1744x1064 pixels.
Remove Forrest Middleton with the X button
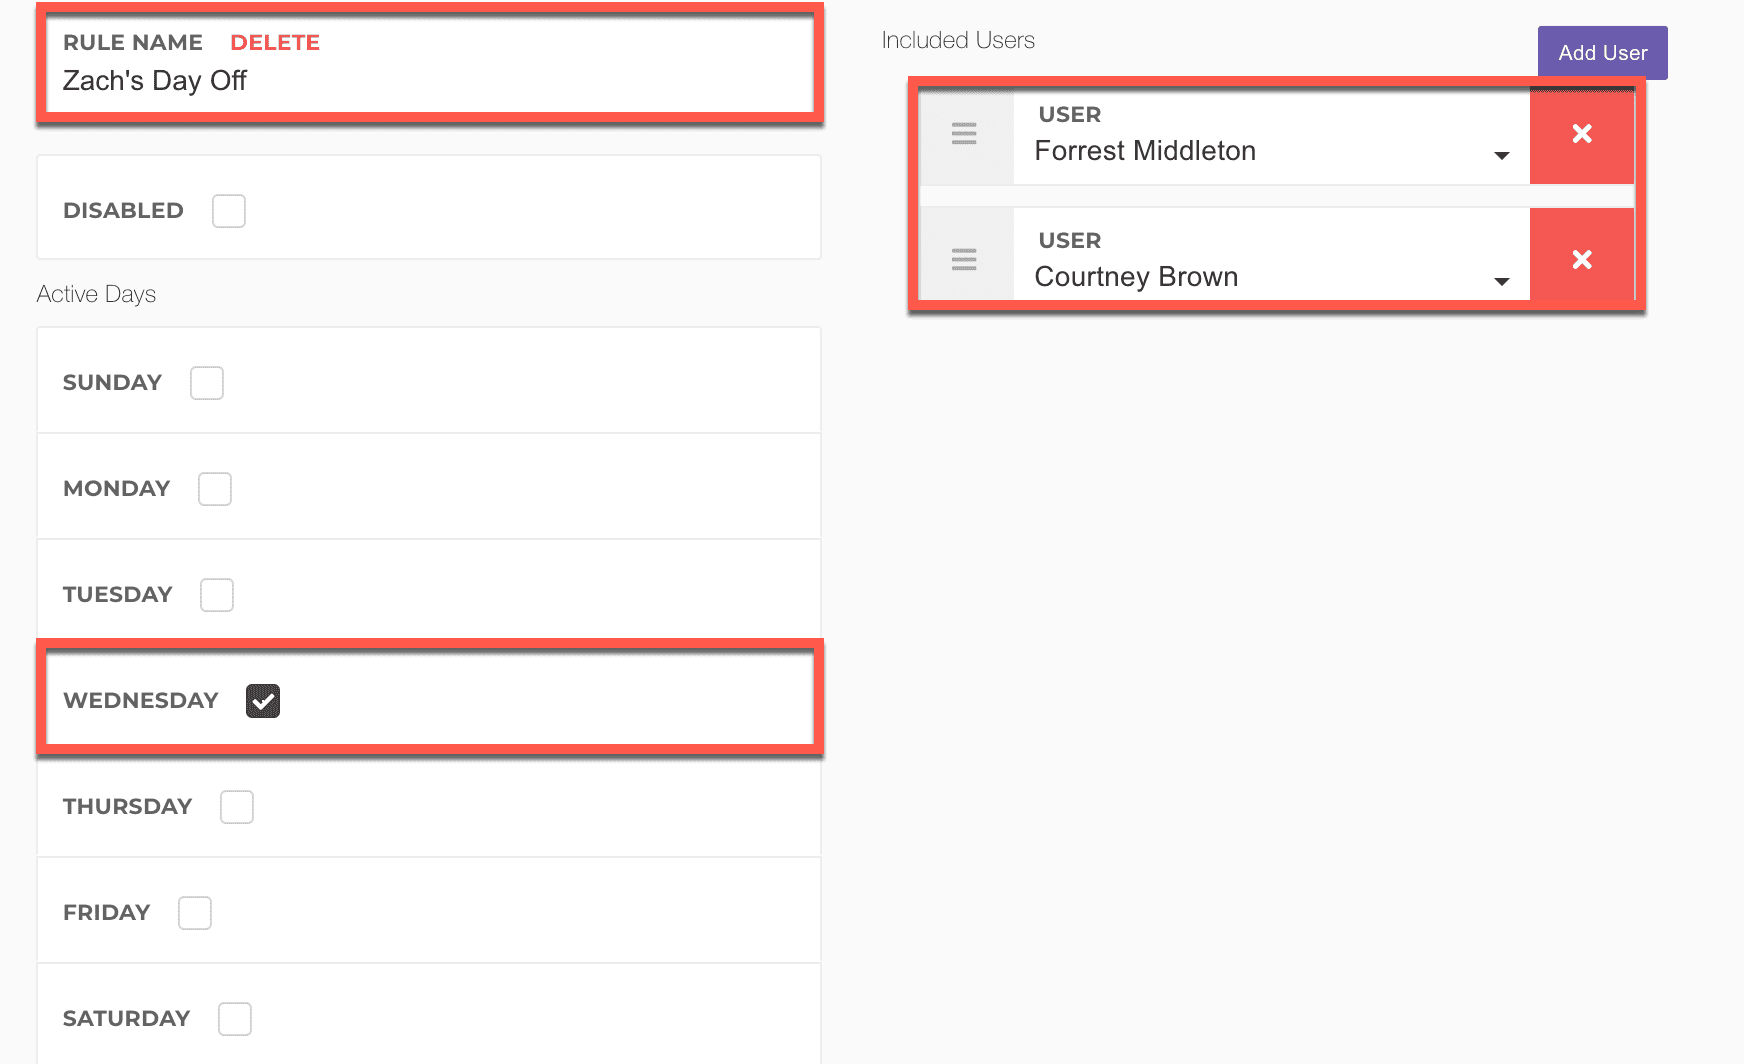(x=1581, y=134)
